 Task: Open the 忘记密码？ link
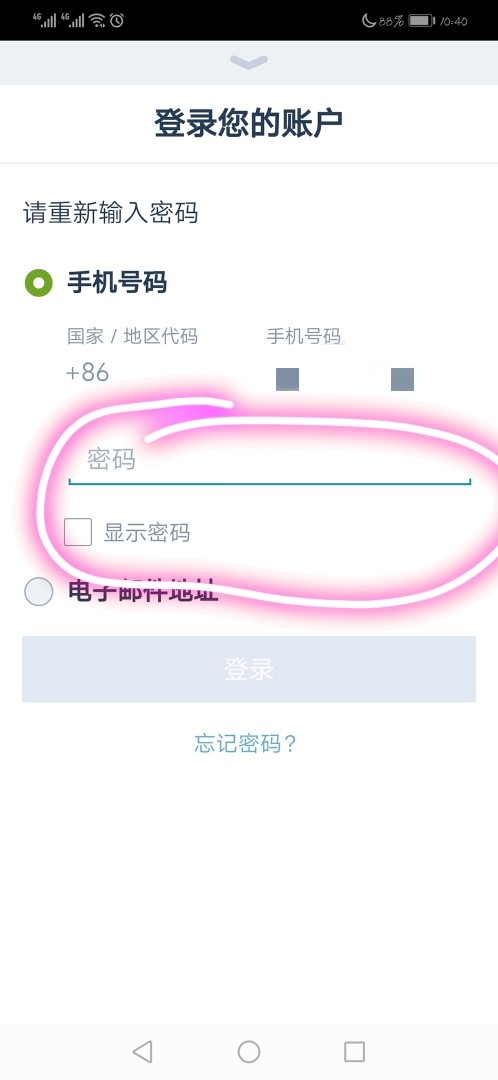click(x=245, y=743)
